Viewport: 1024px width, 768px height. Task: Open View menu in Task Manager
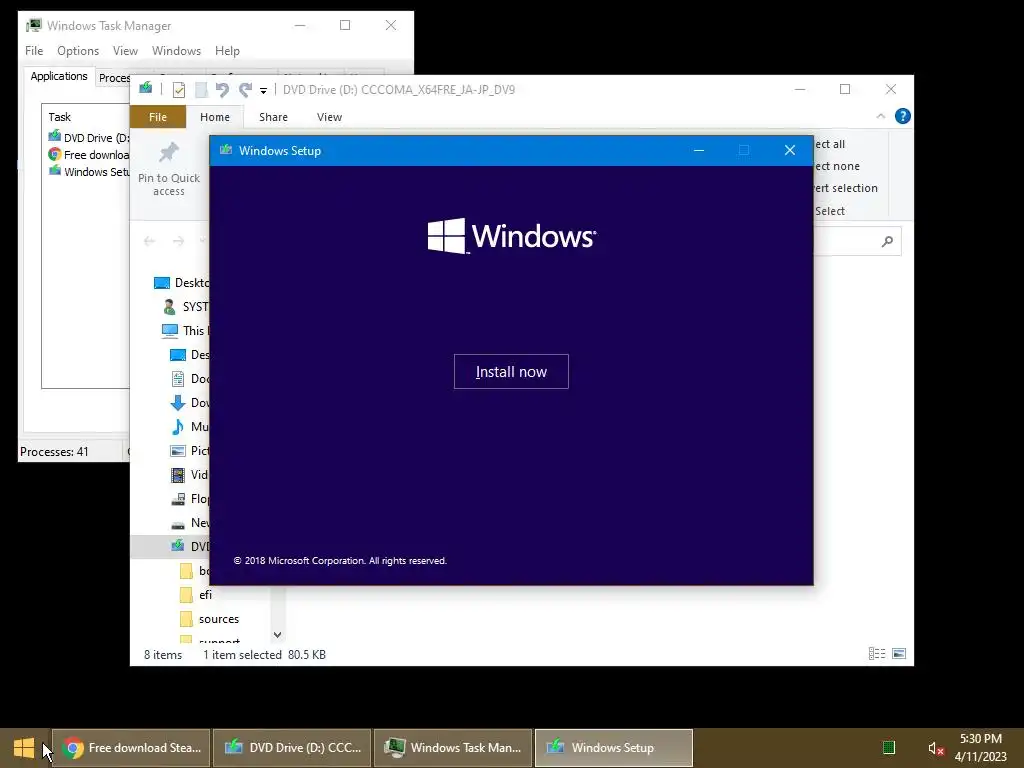pos(125,51)
